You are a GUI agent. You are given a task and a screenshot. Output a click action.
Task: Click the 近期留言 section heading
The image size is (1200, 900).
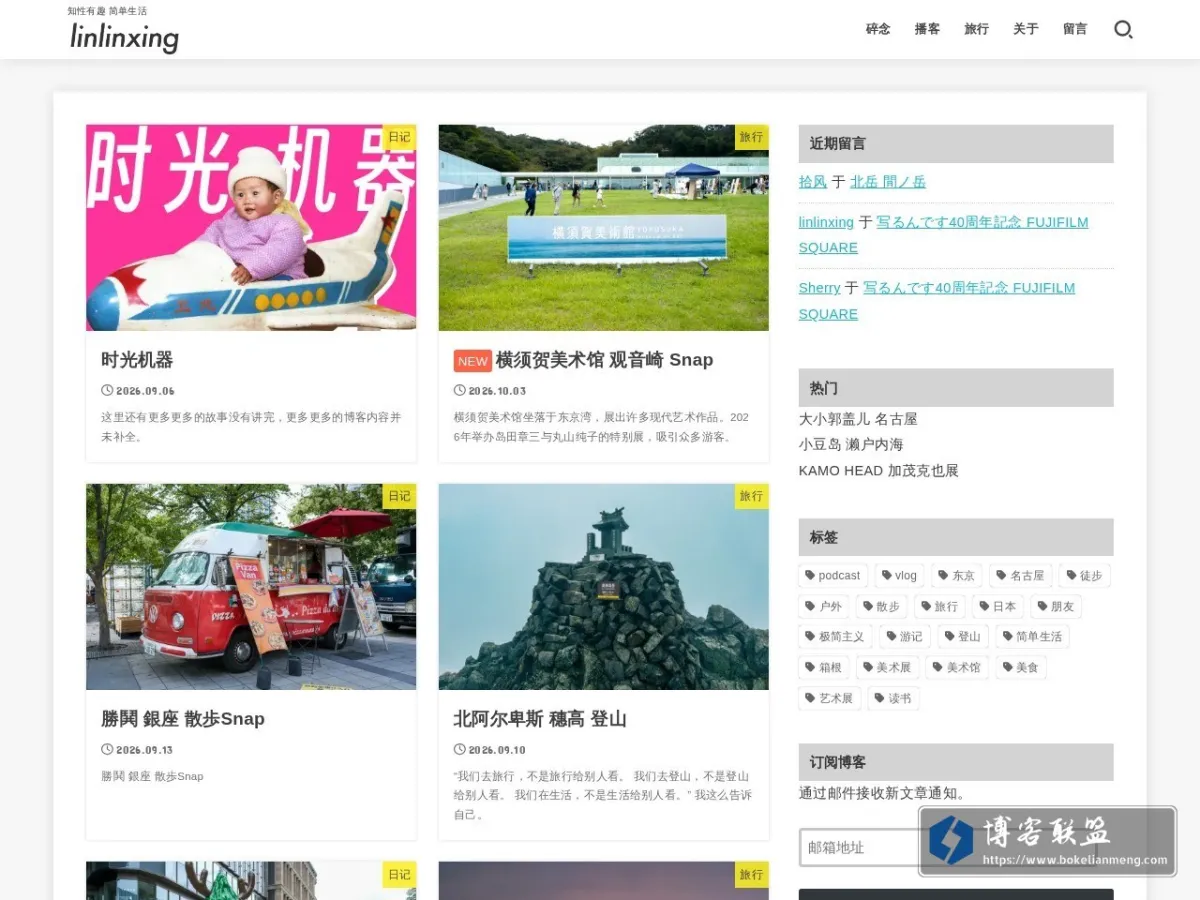pyautogui.click(x=956, y=144)
